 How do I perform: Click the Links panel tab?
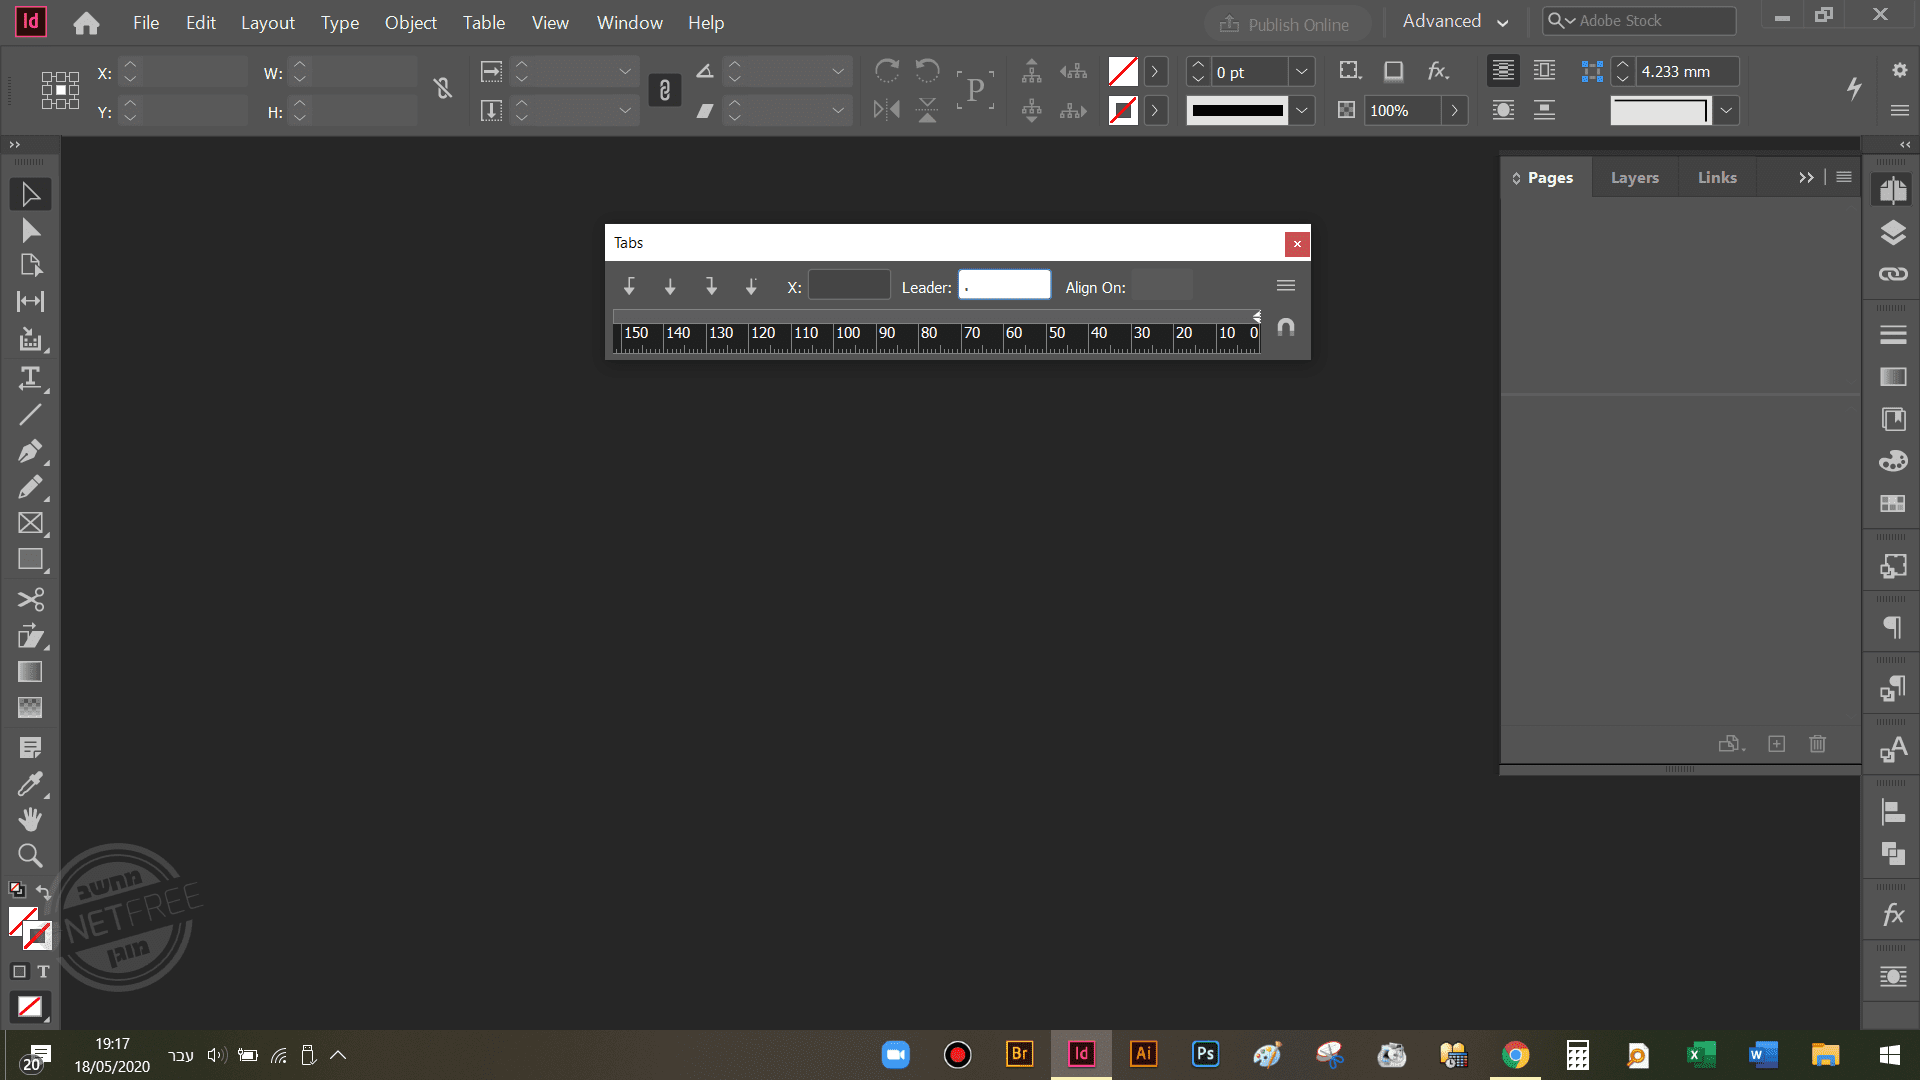click(x=1716, y=178)
